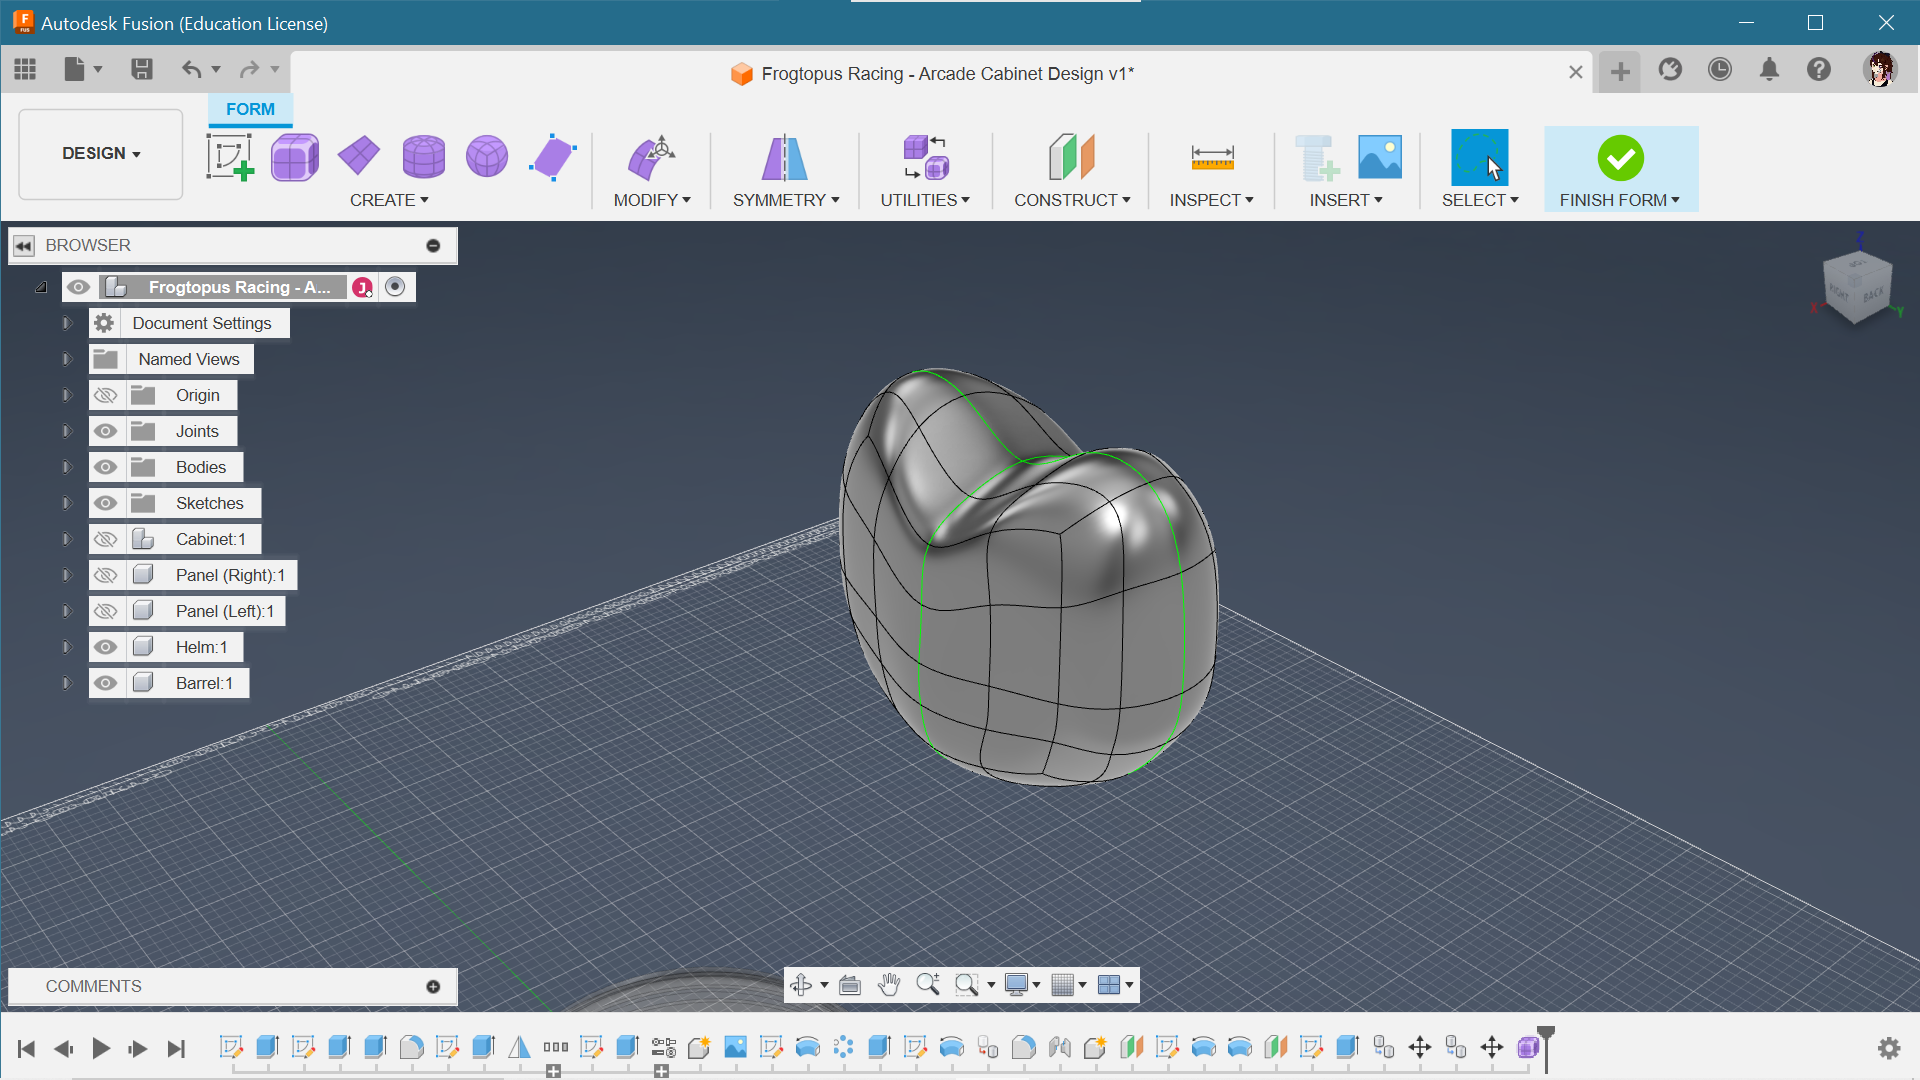
Task: Click the FINISH FORM button
Action: (x=1620, y=169)
